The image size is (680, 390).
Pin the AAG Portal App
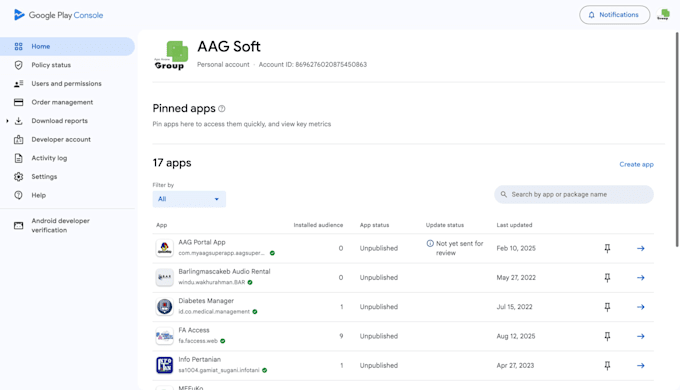click(x=607, y=249)
